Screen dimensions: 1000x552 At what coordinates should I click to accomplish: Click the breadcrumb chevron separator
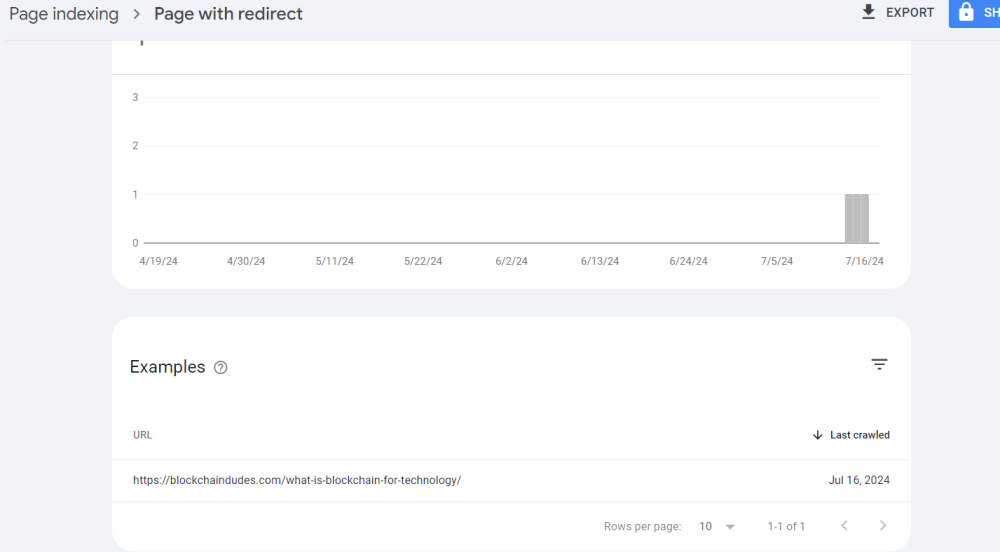tap(136, 14)
